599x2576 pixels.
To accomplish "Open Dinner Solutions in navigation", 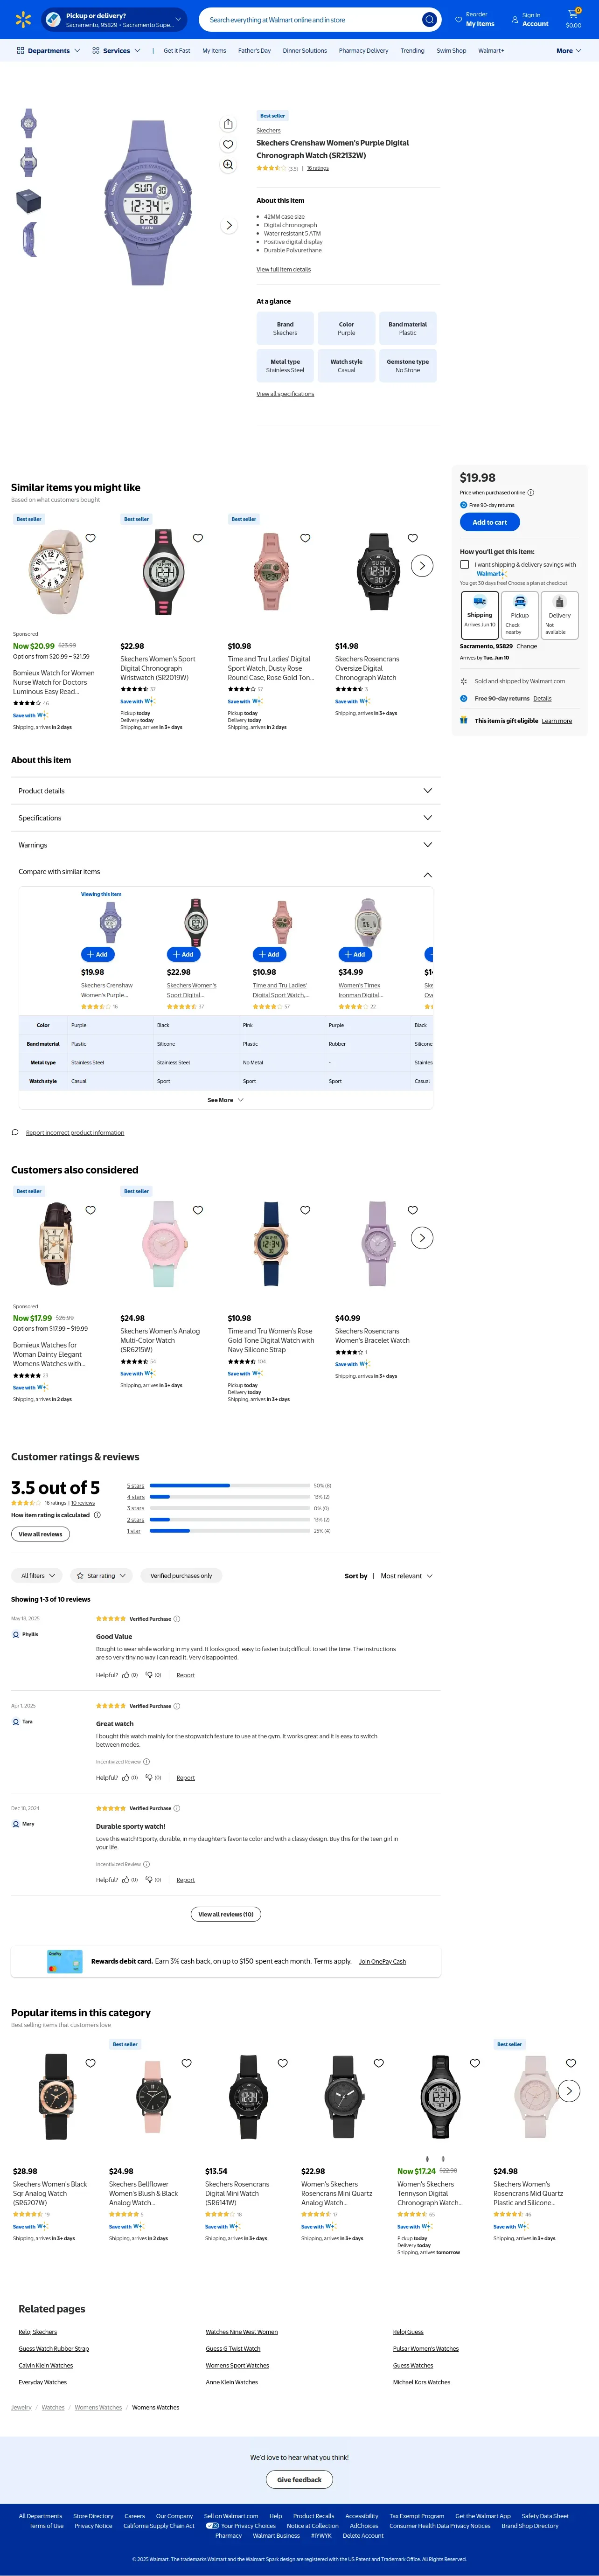I will [x=305, y=50].
